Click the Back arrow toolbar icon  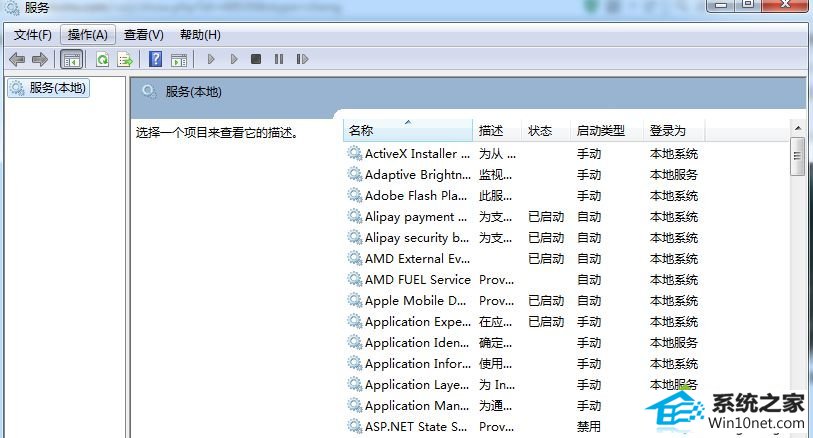[x=17, y=59]
